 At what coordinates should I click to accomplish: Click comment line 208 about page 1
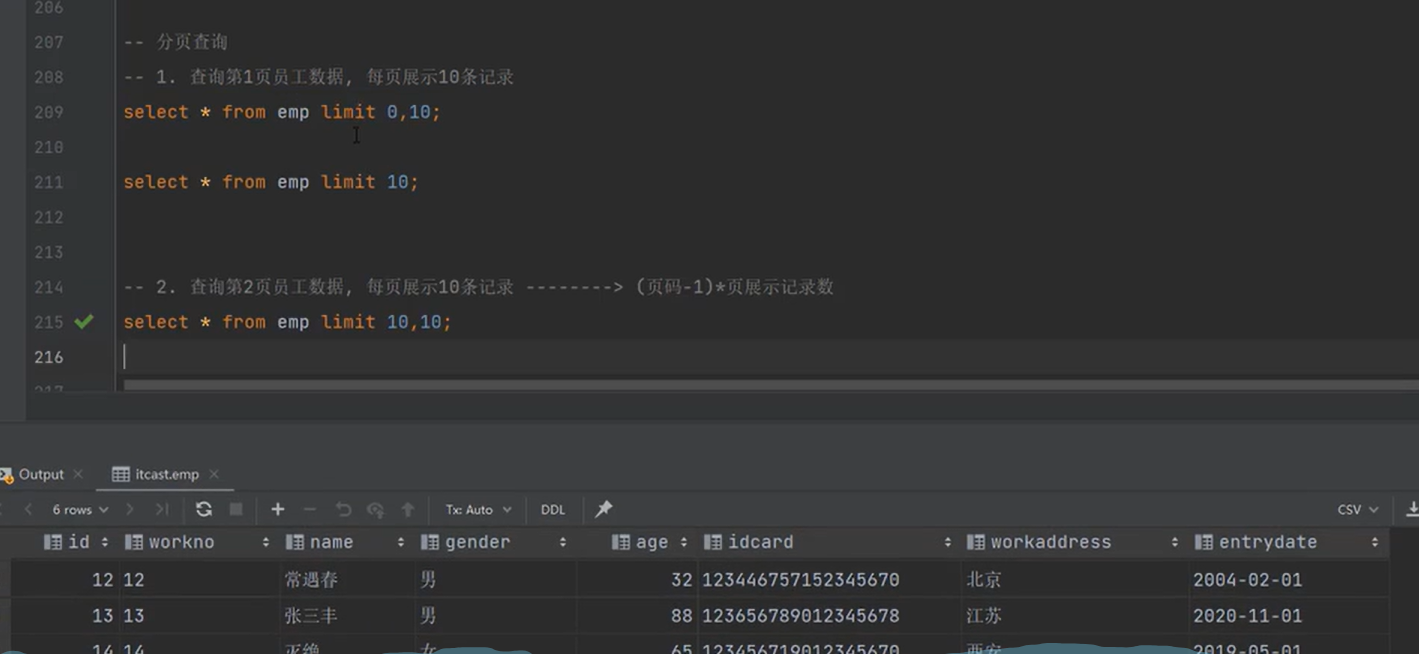pyautogui.click(x=319, y=77)
